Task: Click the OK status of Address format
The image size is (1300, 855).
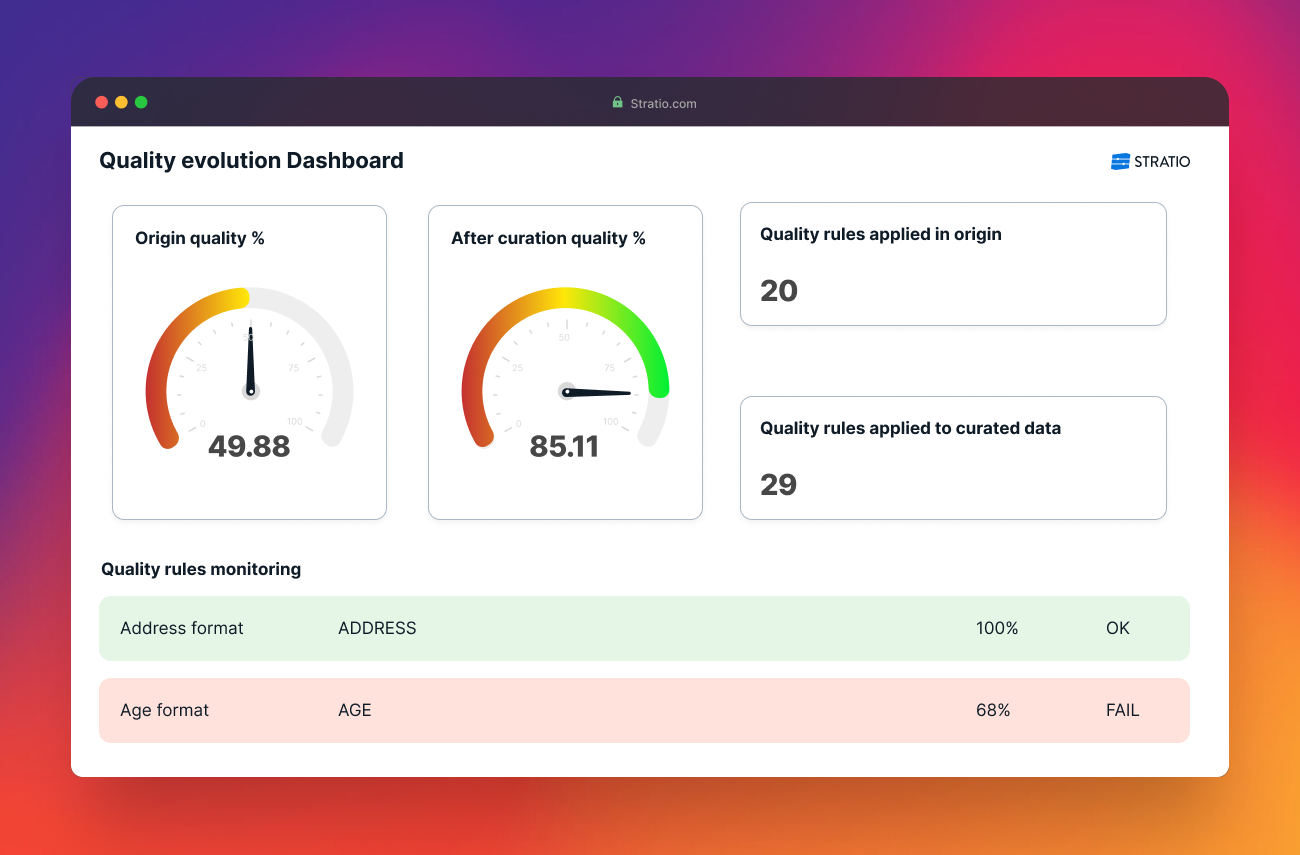Action: click(x=1117, y=628)
